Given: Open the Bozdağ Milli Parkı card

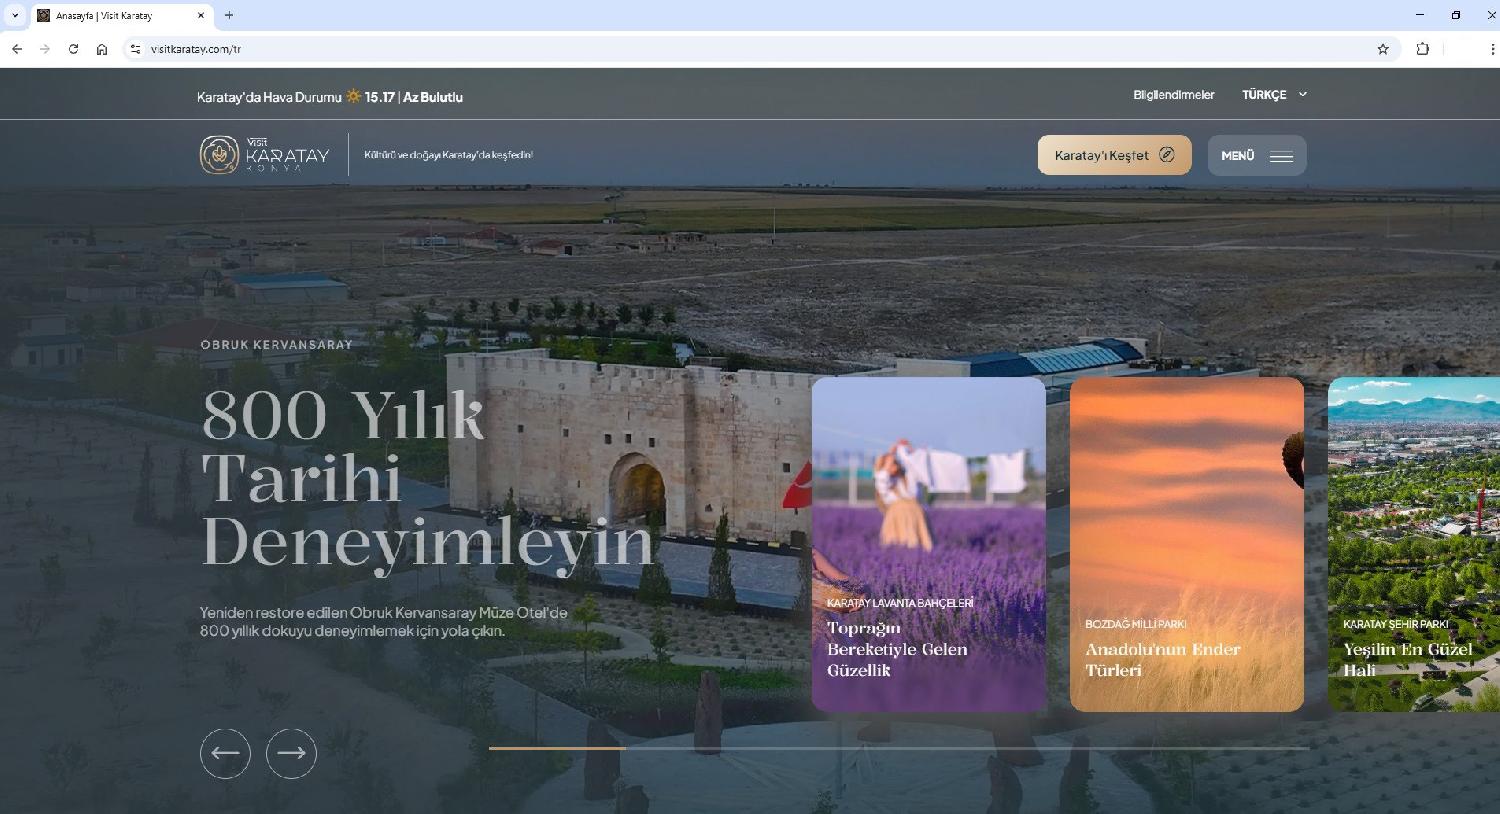Looking at the screenshot, I should coord(1186,544).
